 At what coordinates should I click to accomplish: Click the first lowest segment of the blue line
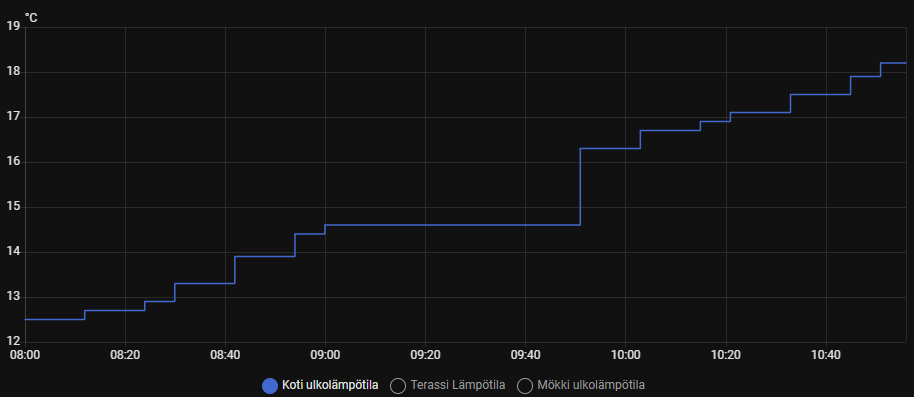tap(55, 319)
